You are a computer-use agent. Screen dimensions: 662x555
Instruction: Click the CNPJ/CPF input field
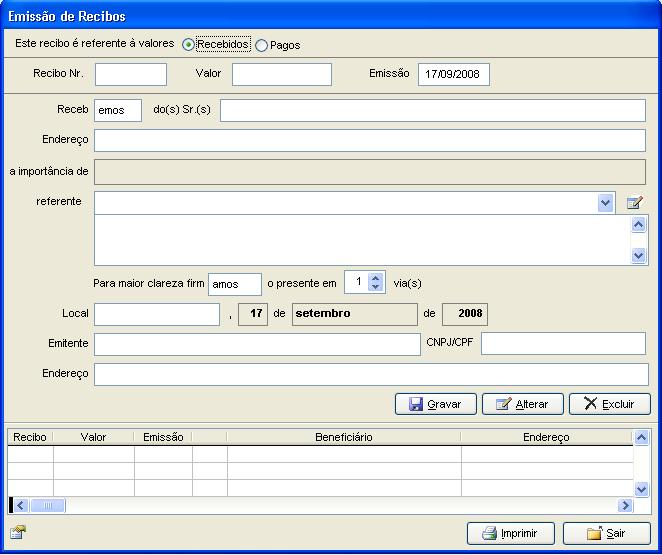(563, 344)
